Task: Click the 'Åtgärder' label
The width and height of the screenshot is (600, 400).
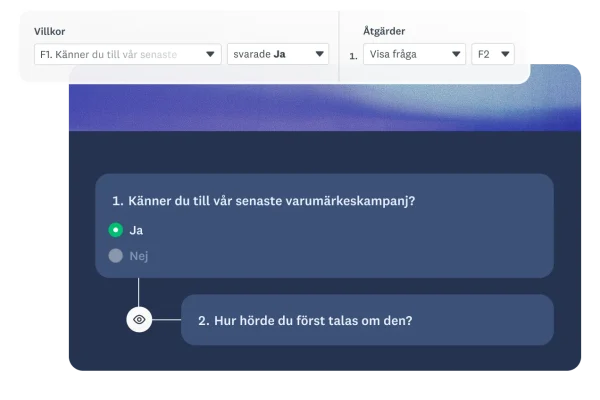Action: 384,31
